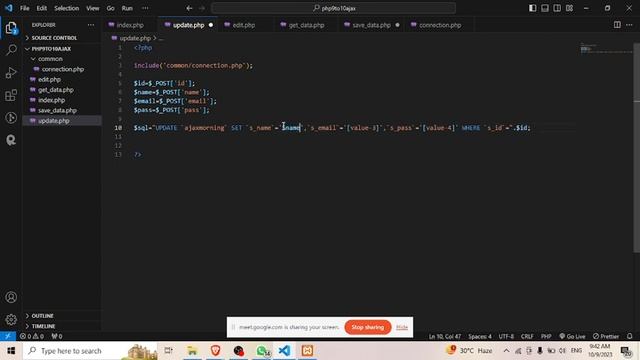Image resolution: width=640 pixels, height=360 pixels.
Task: Start Go Live server
Action: coord(572,336)
